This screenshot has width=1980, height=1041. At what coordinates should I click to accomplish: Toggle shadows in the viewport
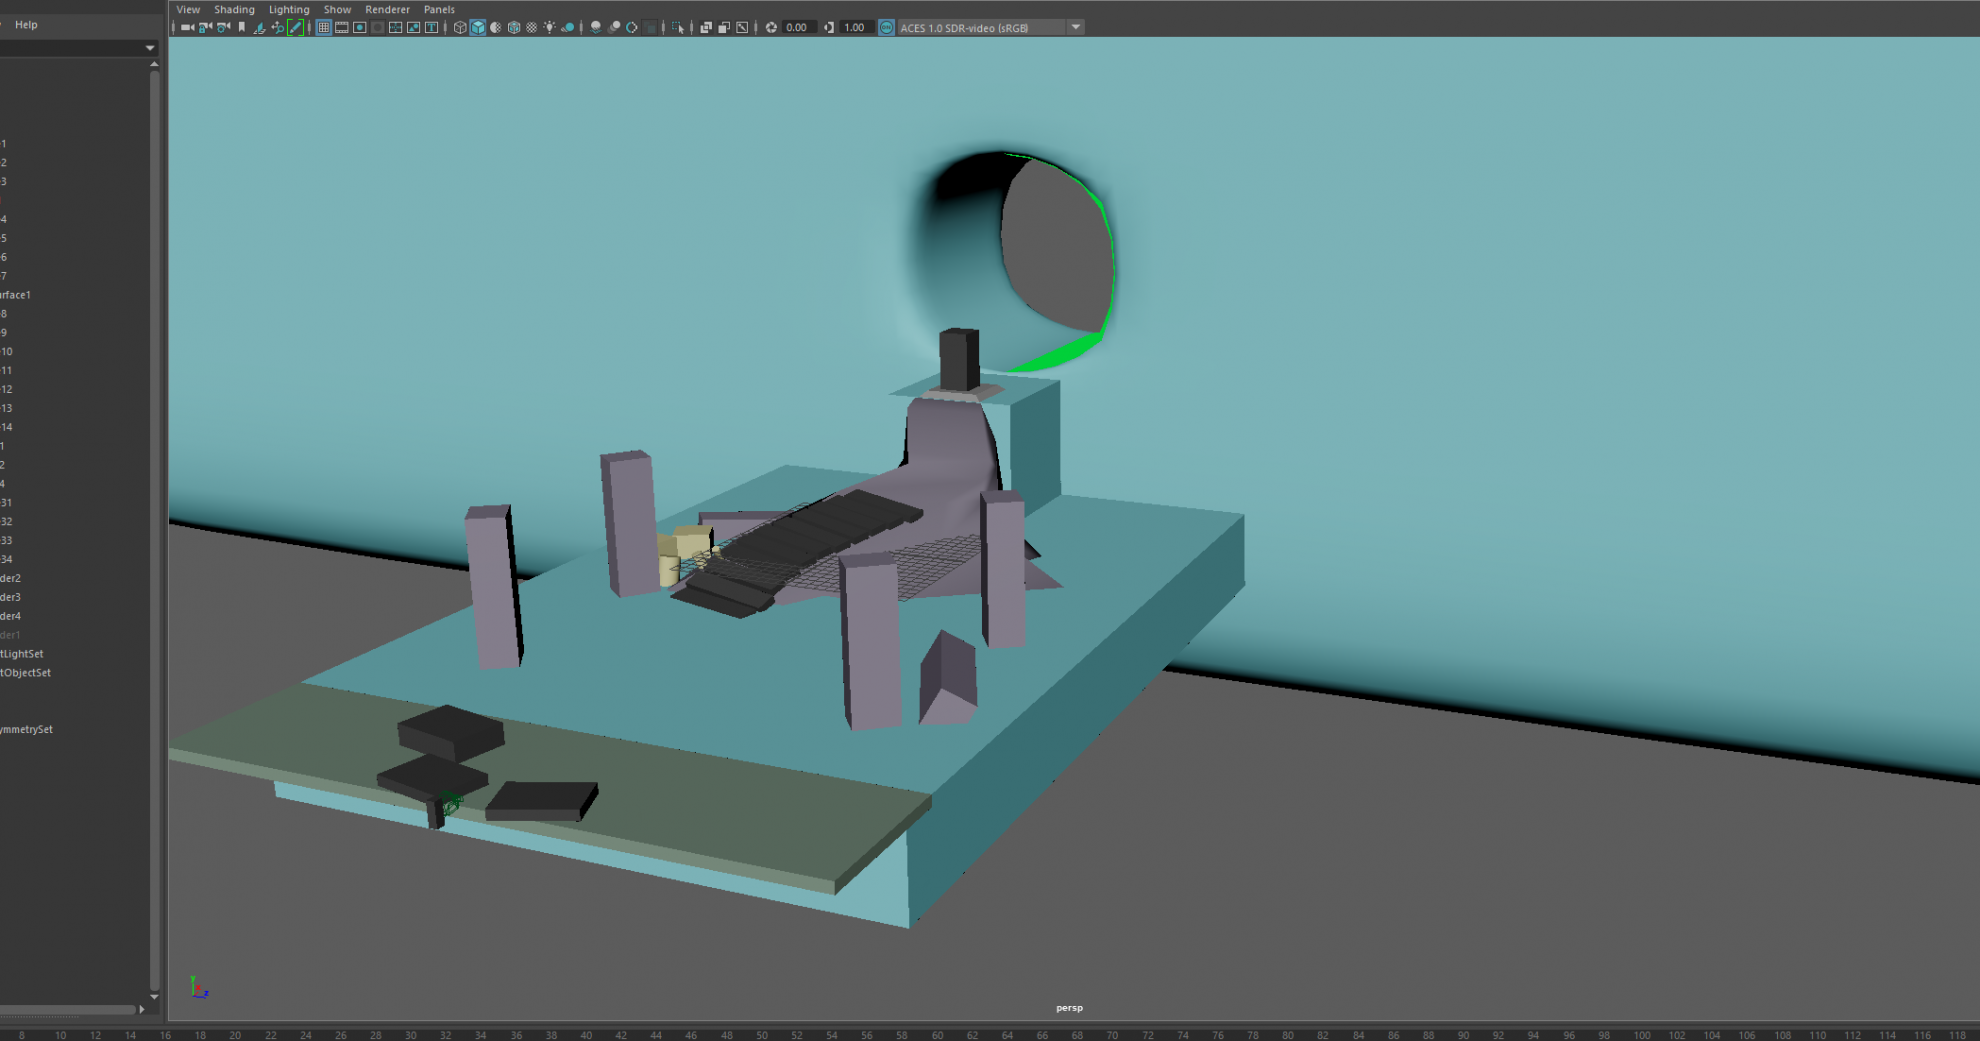[x=568, y=27]
